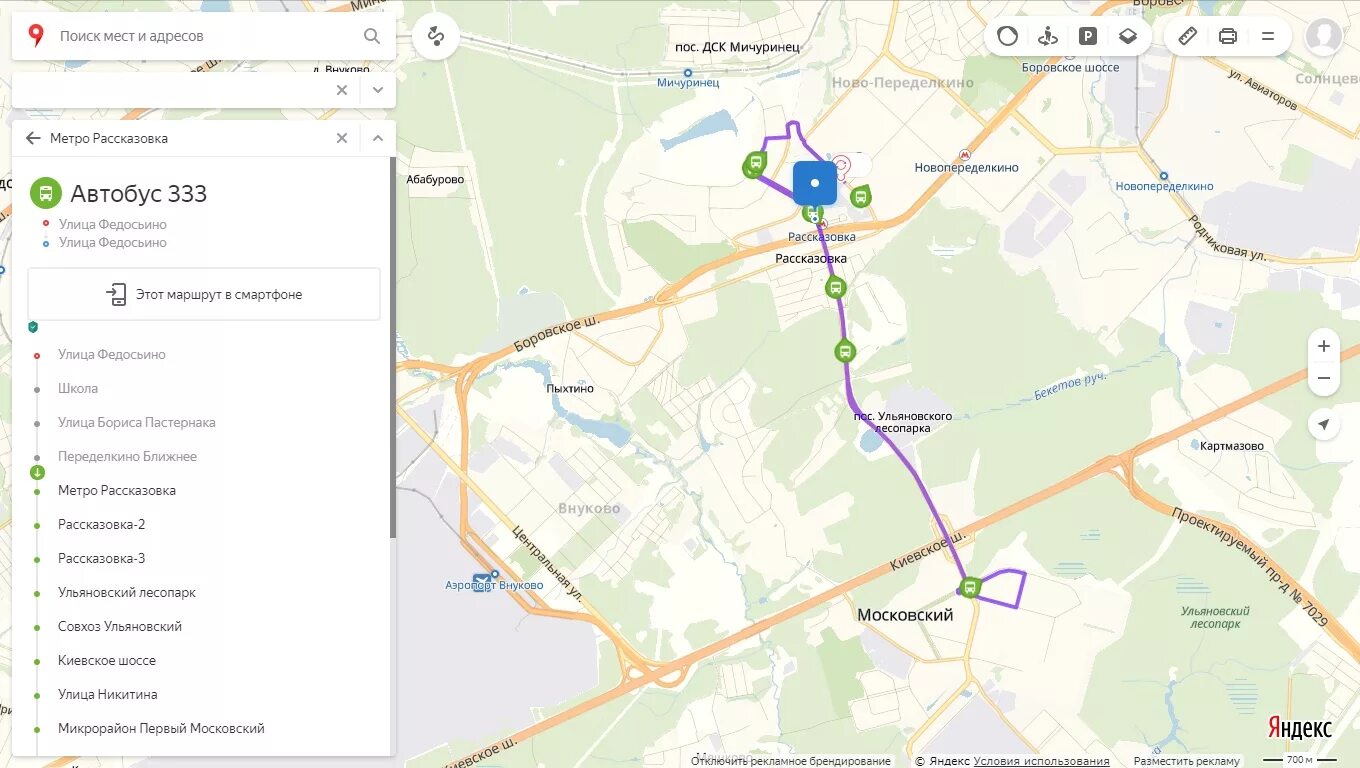
Task: Click the green direction arrow marker in list
Action: (37, 472)
